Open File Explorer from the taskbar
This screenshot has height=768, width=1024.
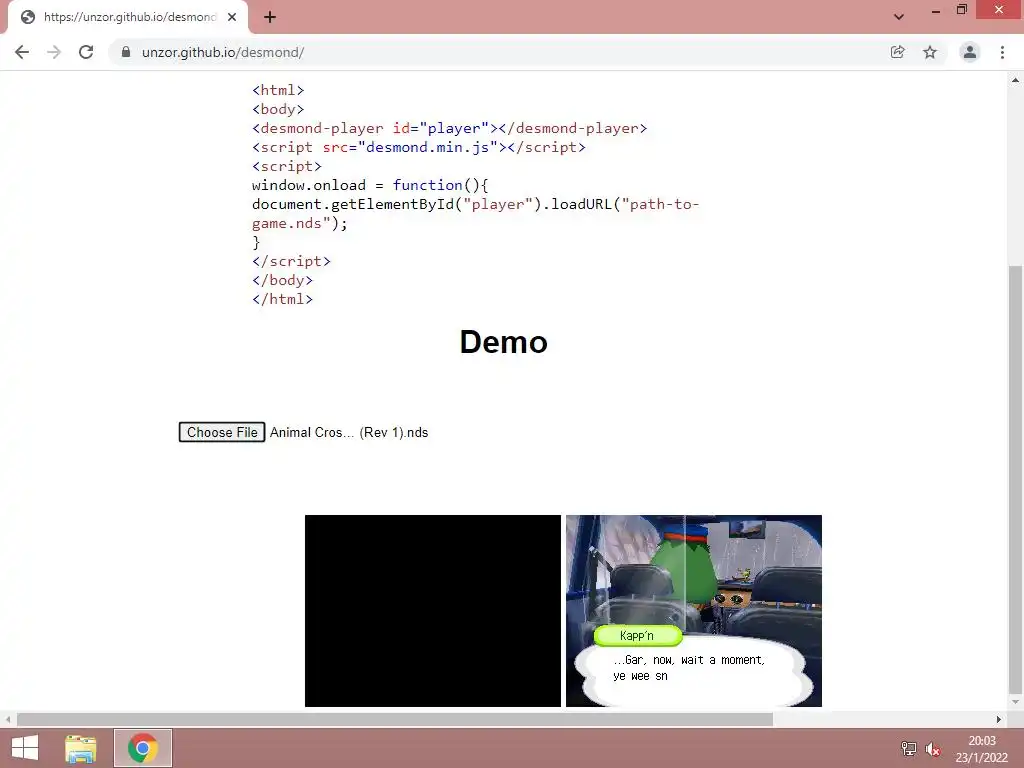[x=80, y=748]
